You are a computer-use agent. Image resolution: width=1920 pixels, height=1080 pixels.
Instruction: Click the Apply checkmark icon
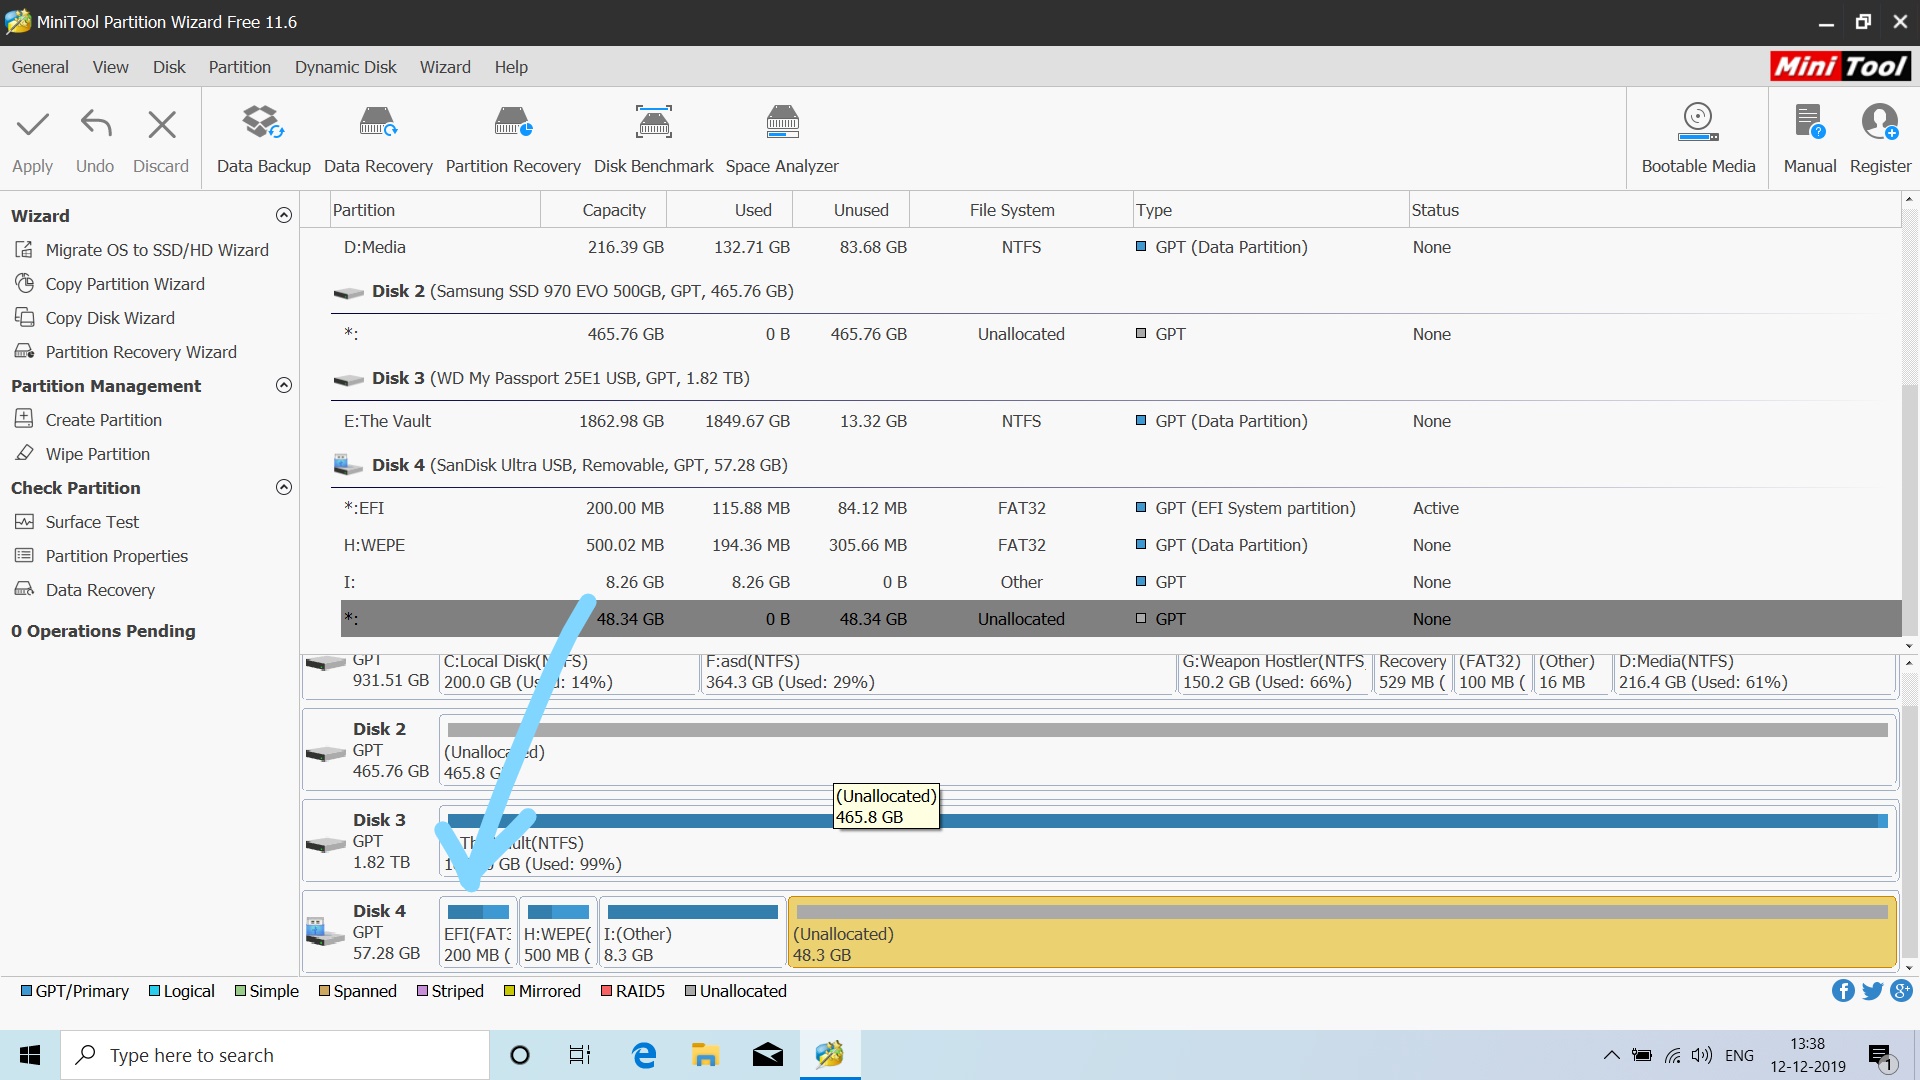[33, 124]
